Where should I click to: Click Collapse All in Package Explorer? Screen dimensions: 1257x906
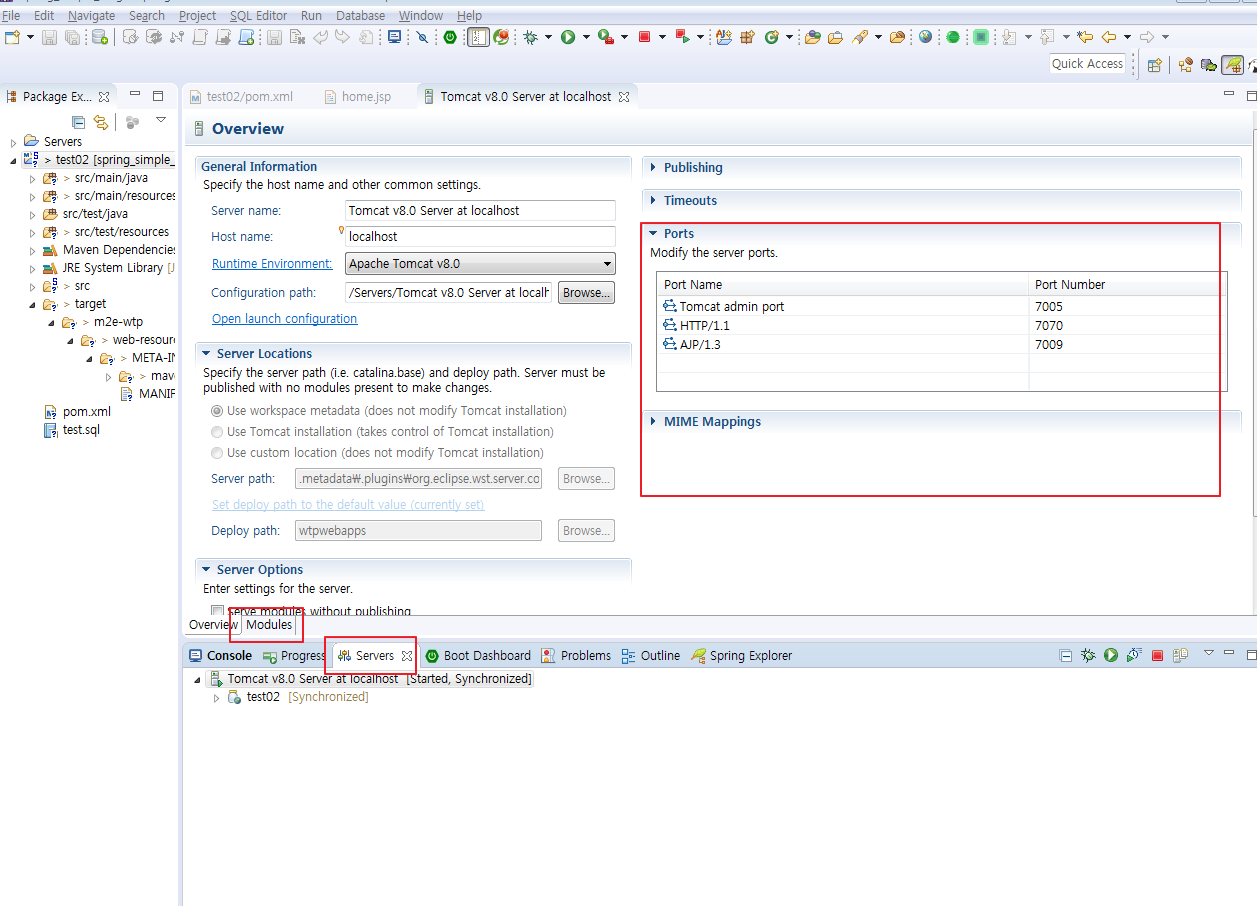[78, 122]
